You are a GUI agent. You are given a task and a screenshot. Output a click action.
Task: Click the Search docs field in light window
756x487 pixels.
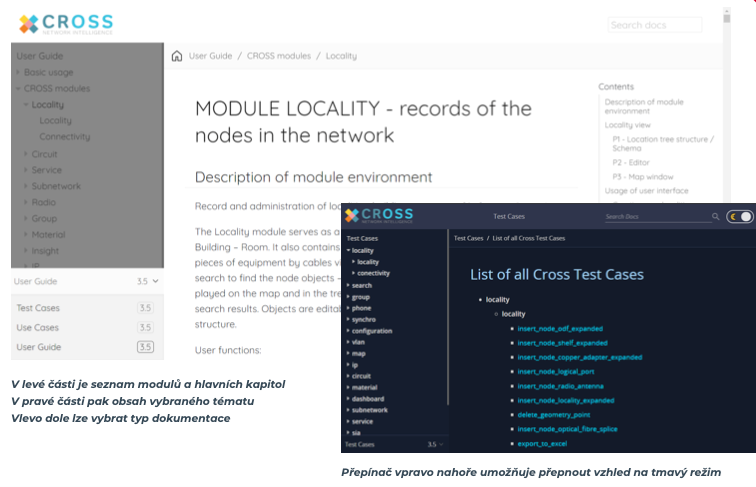655,25
